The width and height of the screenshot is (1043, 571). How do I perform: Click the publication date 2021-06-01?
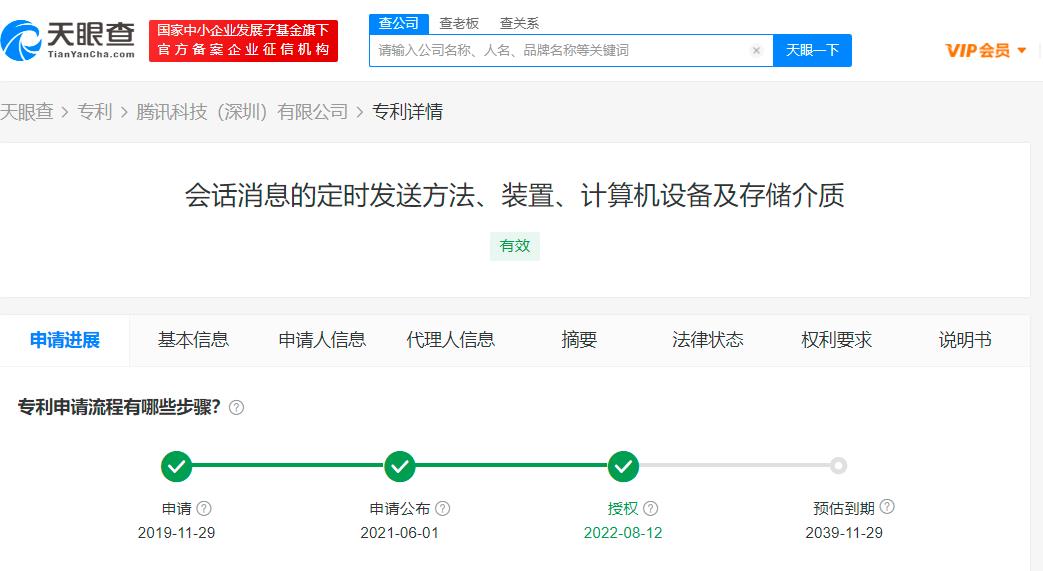[399, 533]
